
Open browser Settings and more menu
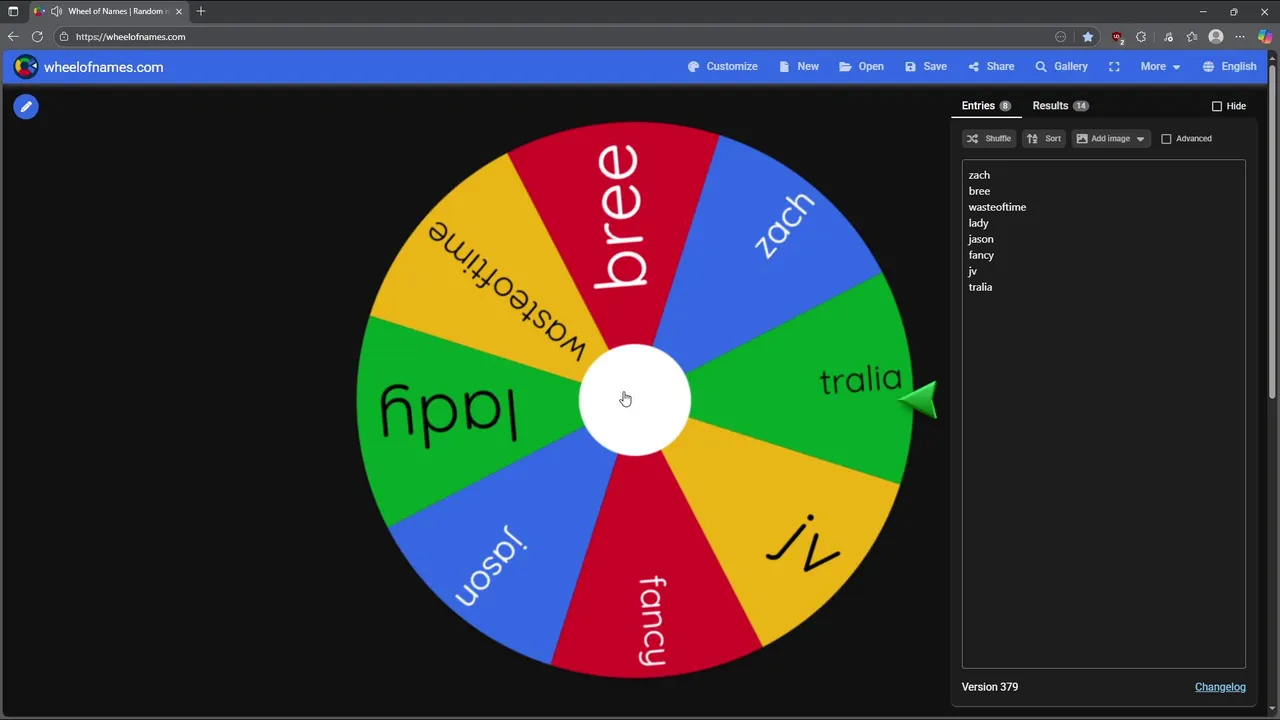click(1240, 37)
